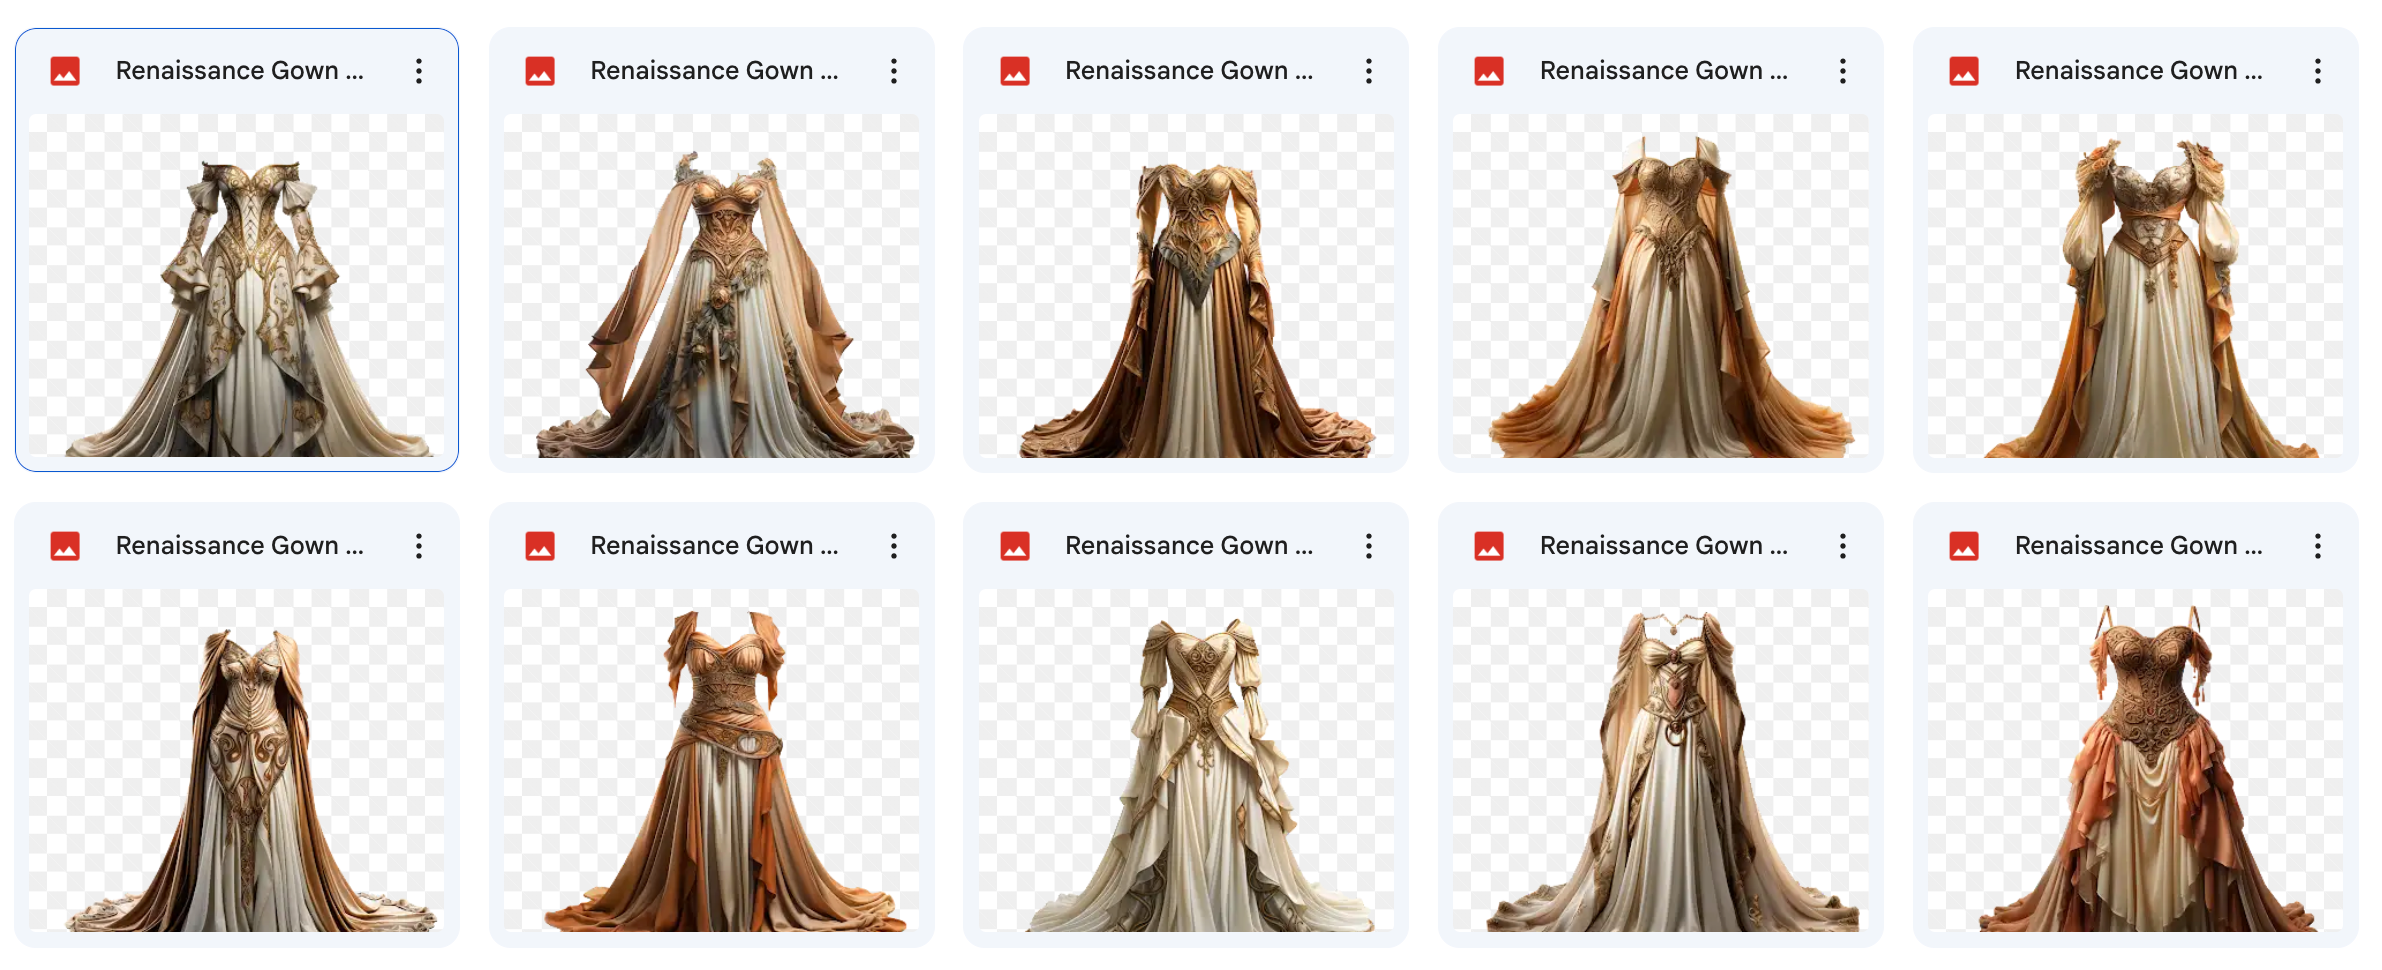
Task: Click 'Renaissance Gown ...' title on the highlighted card
Action: coord(240,71)
